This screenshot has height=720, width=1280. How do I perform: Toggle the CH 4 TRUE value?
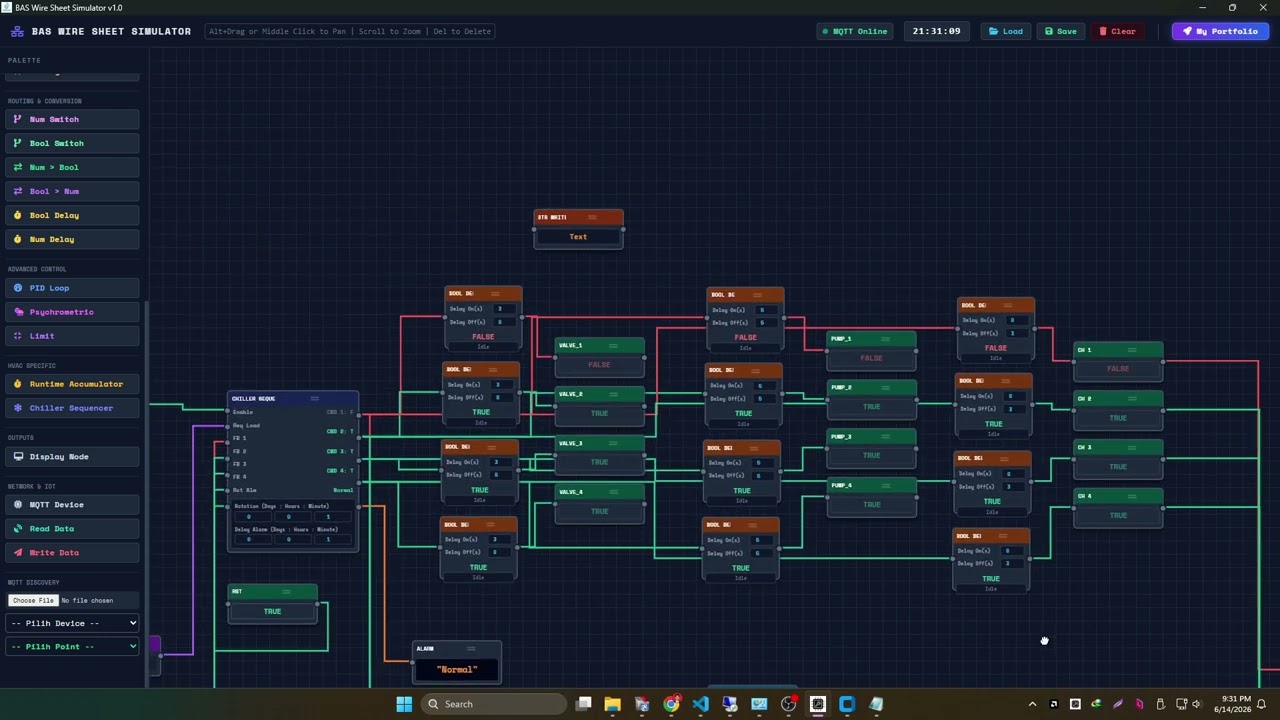pyautogui.click(x=1118, y=516)
